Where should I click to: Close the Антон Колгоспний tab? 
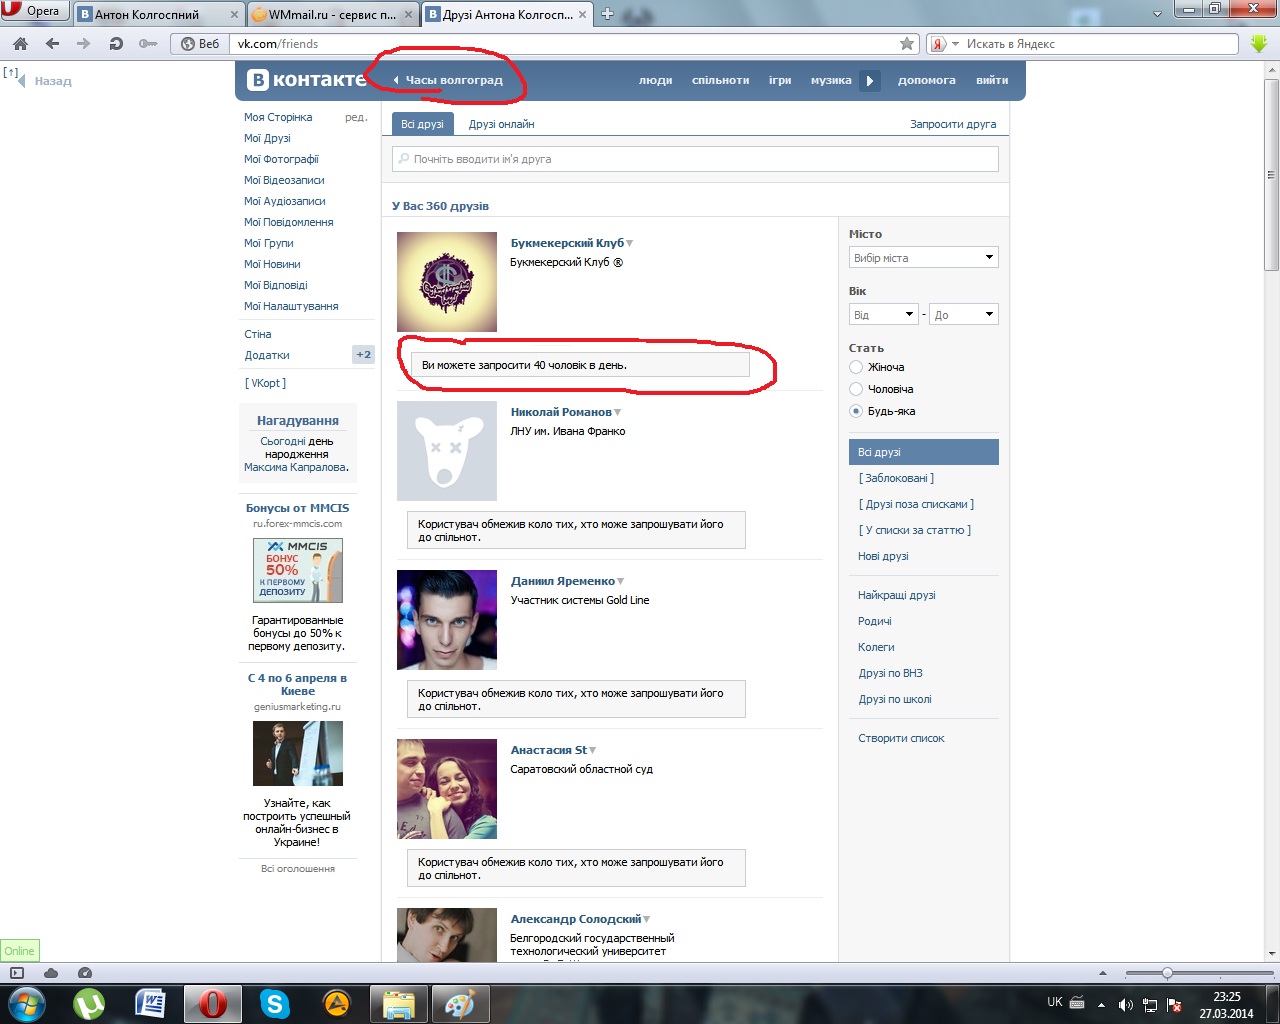click(x=235, y=15)
